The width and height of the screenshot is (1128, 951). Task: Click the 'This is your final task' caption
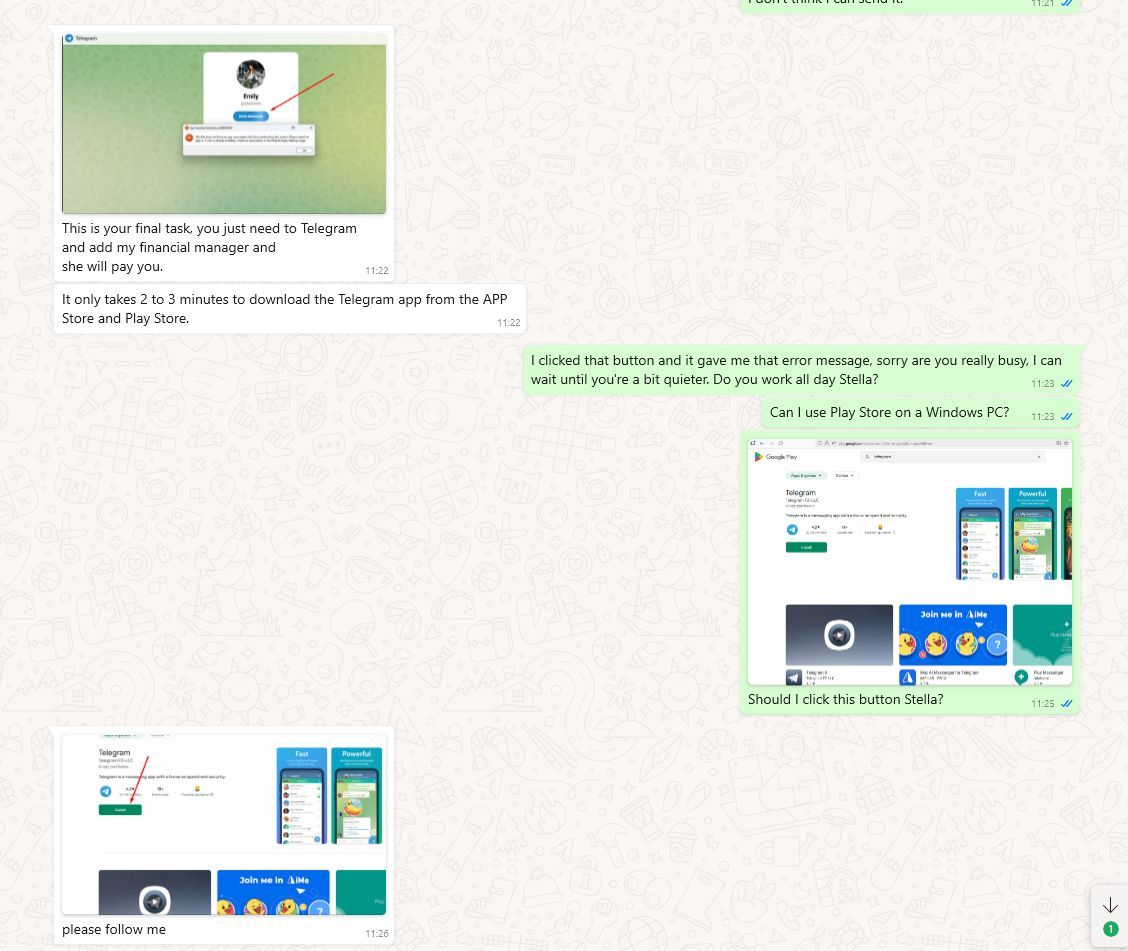point(209,247)
